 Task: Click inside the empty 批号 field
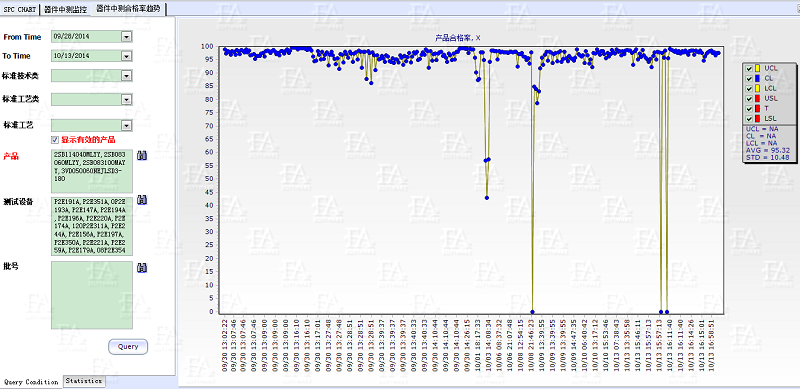point(92,296)
